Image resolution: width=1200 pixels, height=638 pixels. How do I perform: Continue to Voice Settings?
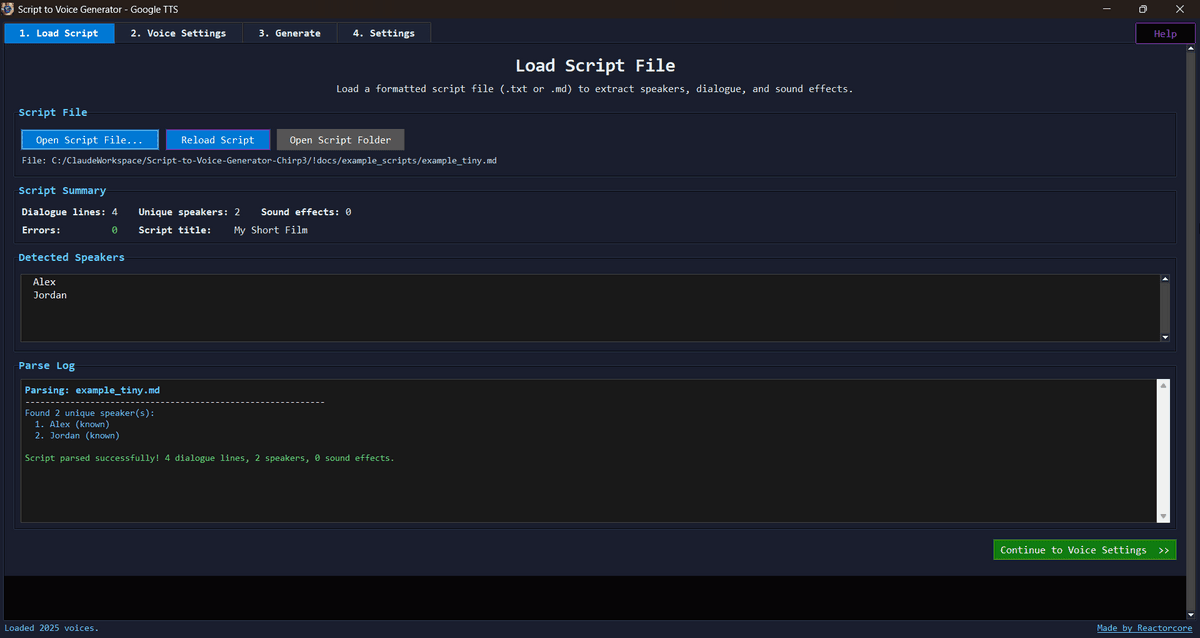tap(1085, 550)
